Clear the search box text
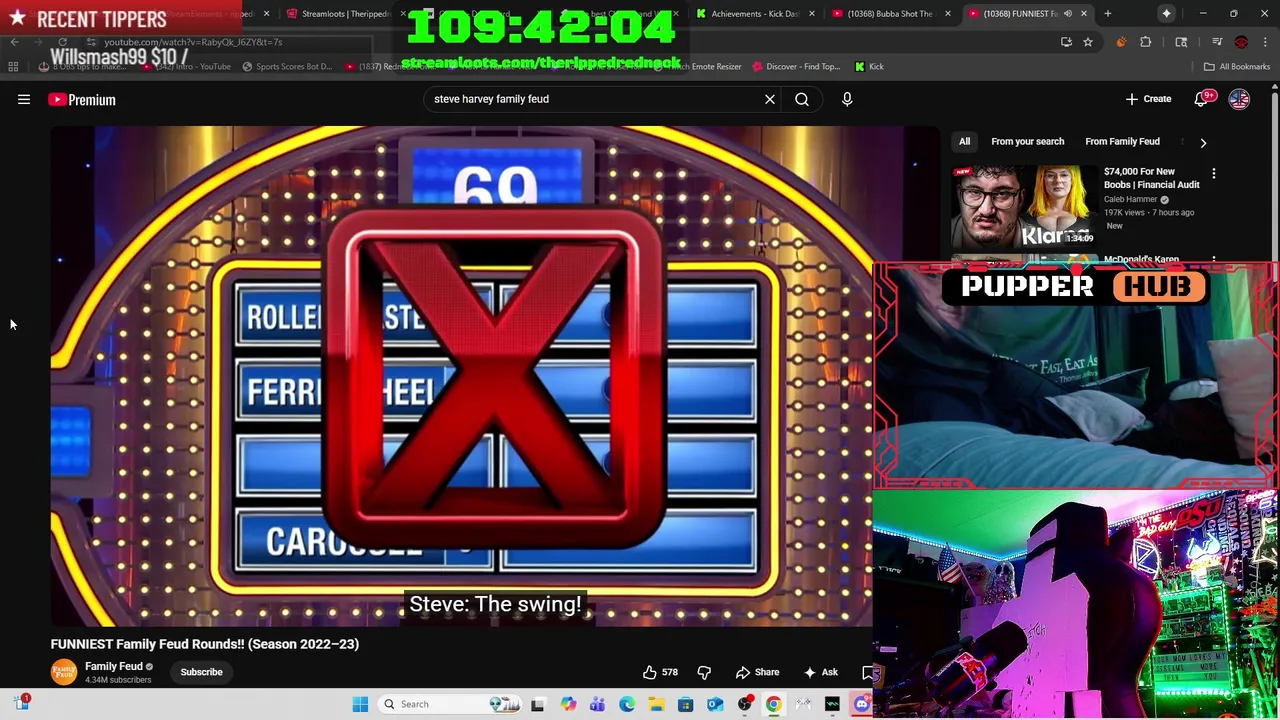Image resolution: width=1280 pixels, height=720 pixels. click(x=770, y=99)
